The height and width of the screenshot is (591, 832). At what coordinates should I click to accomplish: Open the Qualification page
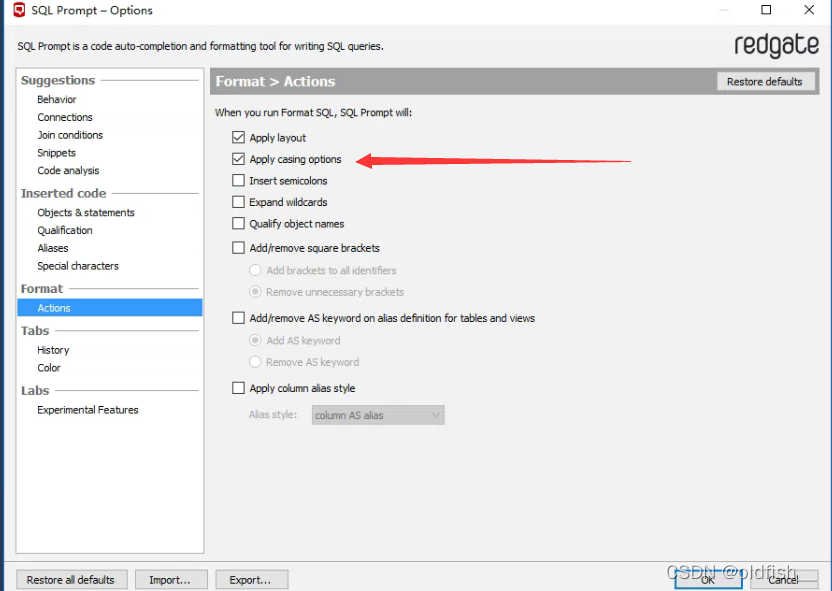(x=65, y=230)
